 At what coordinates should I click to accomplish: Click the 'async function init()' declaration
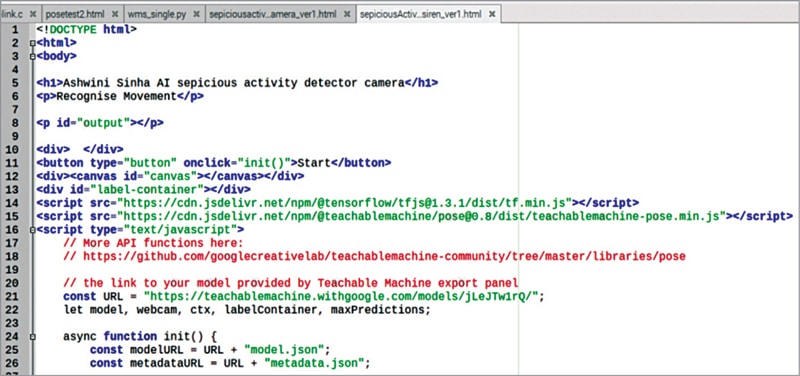click(140, 337)
